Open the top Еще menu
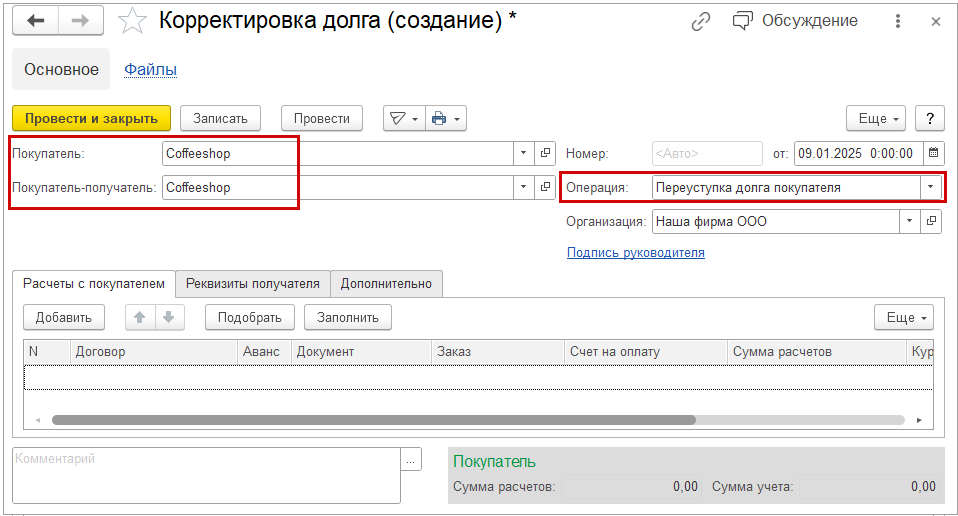 (876, 118)
